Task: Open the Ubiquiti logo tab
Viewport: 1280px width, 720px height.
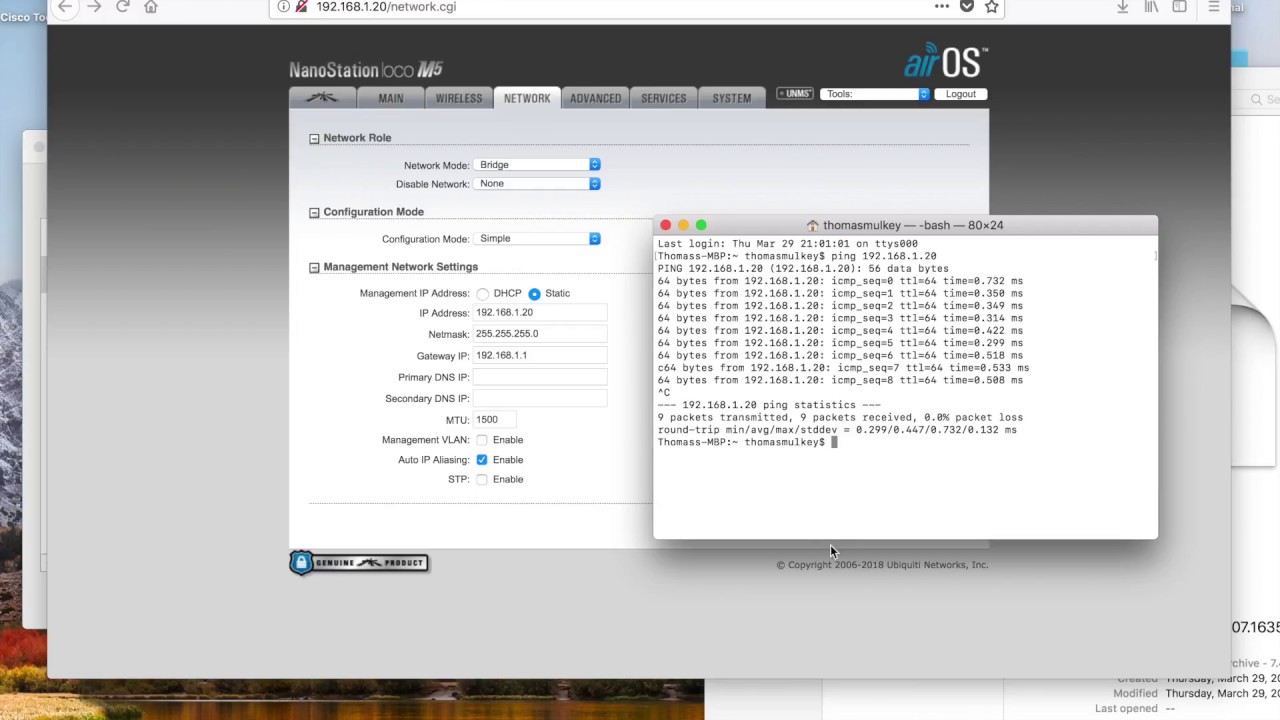Action: [x=322, y=98]
